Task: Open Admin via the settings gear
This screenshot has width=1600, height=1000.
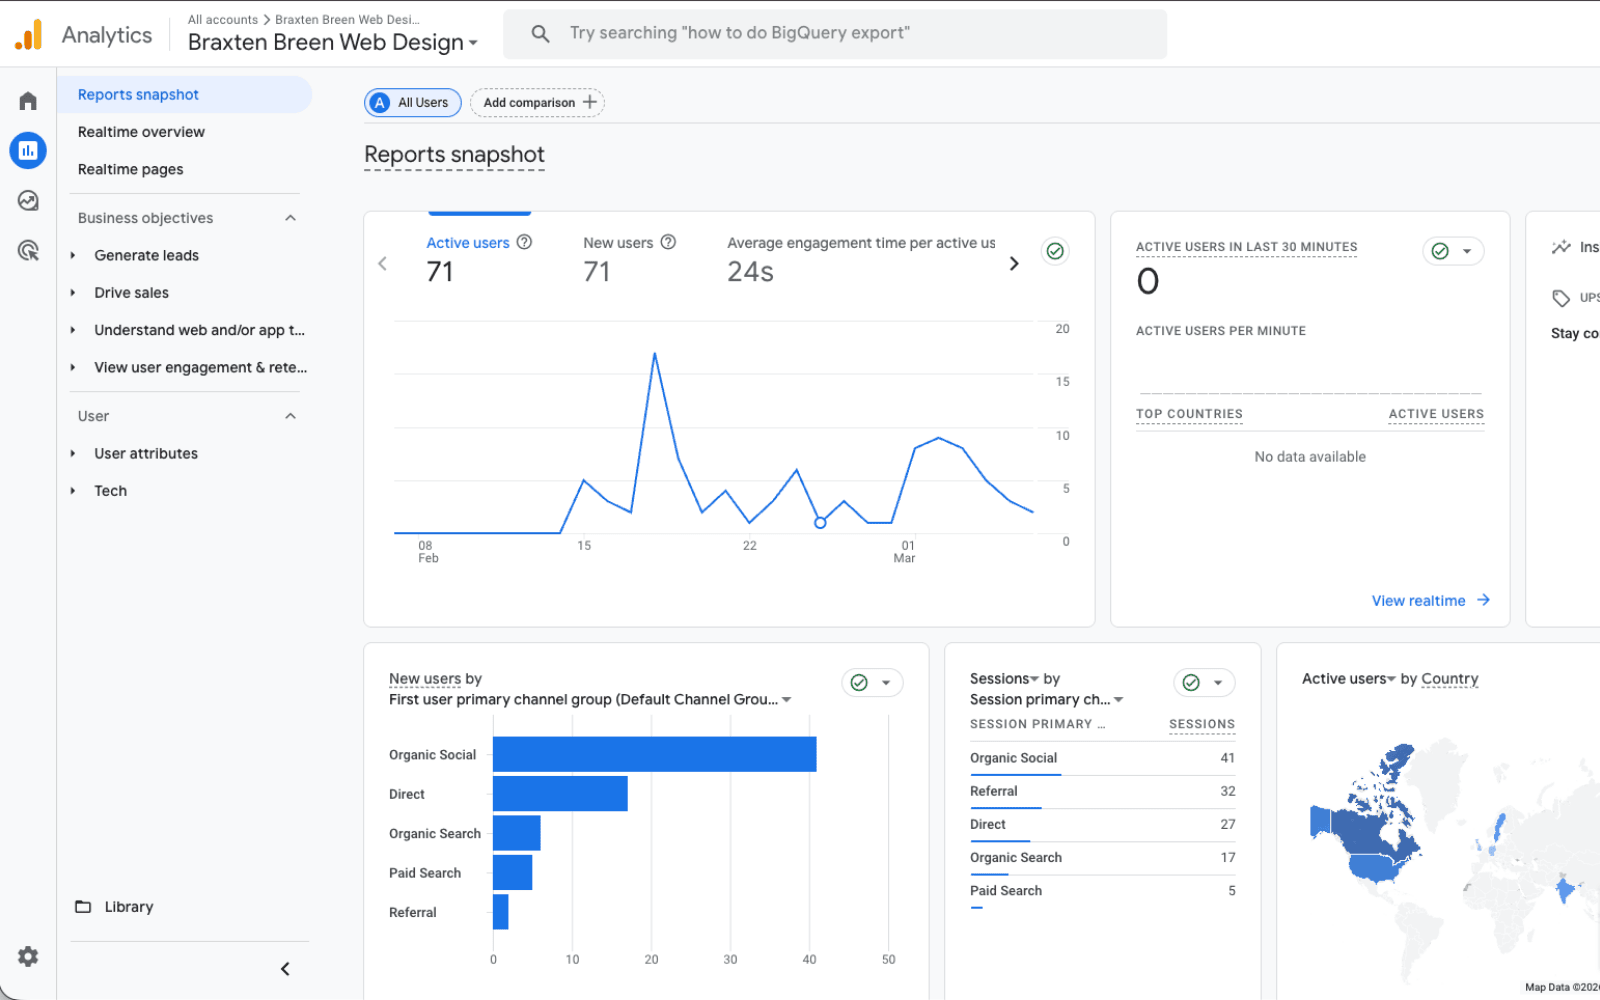Action: 27,956
